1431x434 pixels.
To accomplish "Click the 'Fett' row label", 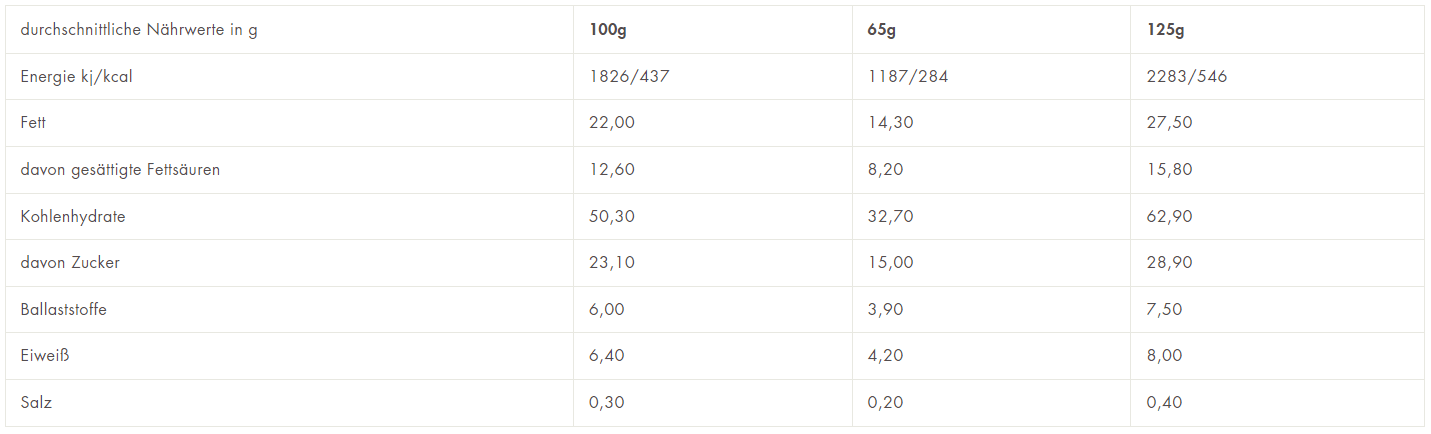I will point(33,123).
